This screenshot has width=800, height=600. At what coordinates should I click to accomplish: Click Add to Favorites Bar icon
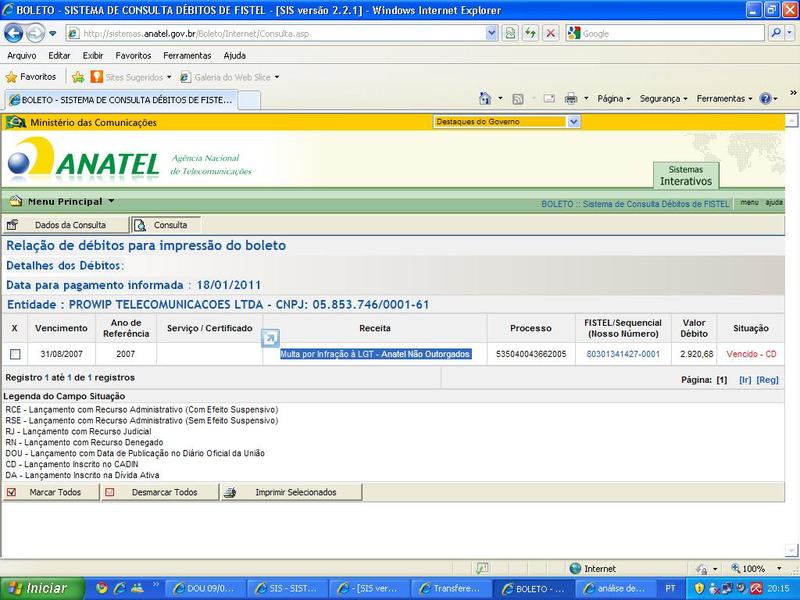coord(78,77)
